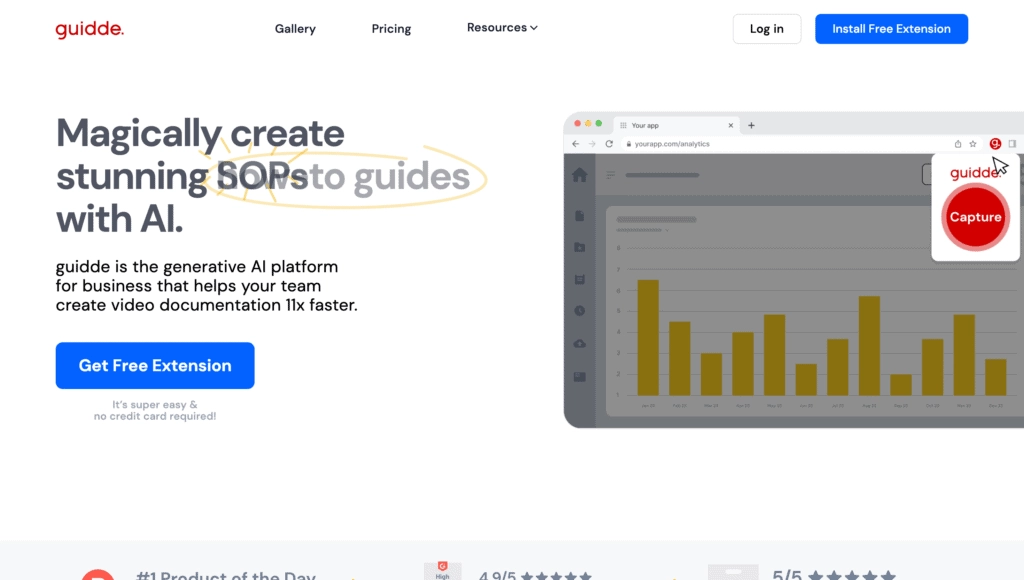Viewport: 1024px width, 580px height.
Task: Open the side panel icon in the browser toolbar
Action: coord(1012,143)
